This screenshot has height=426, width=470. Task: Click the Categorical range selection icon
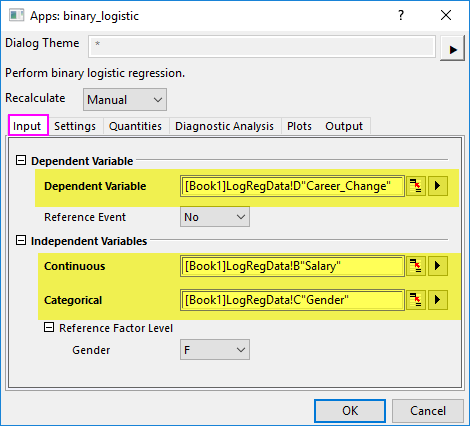416,300
